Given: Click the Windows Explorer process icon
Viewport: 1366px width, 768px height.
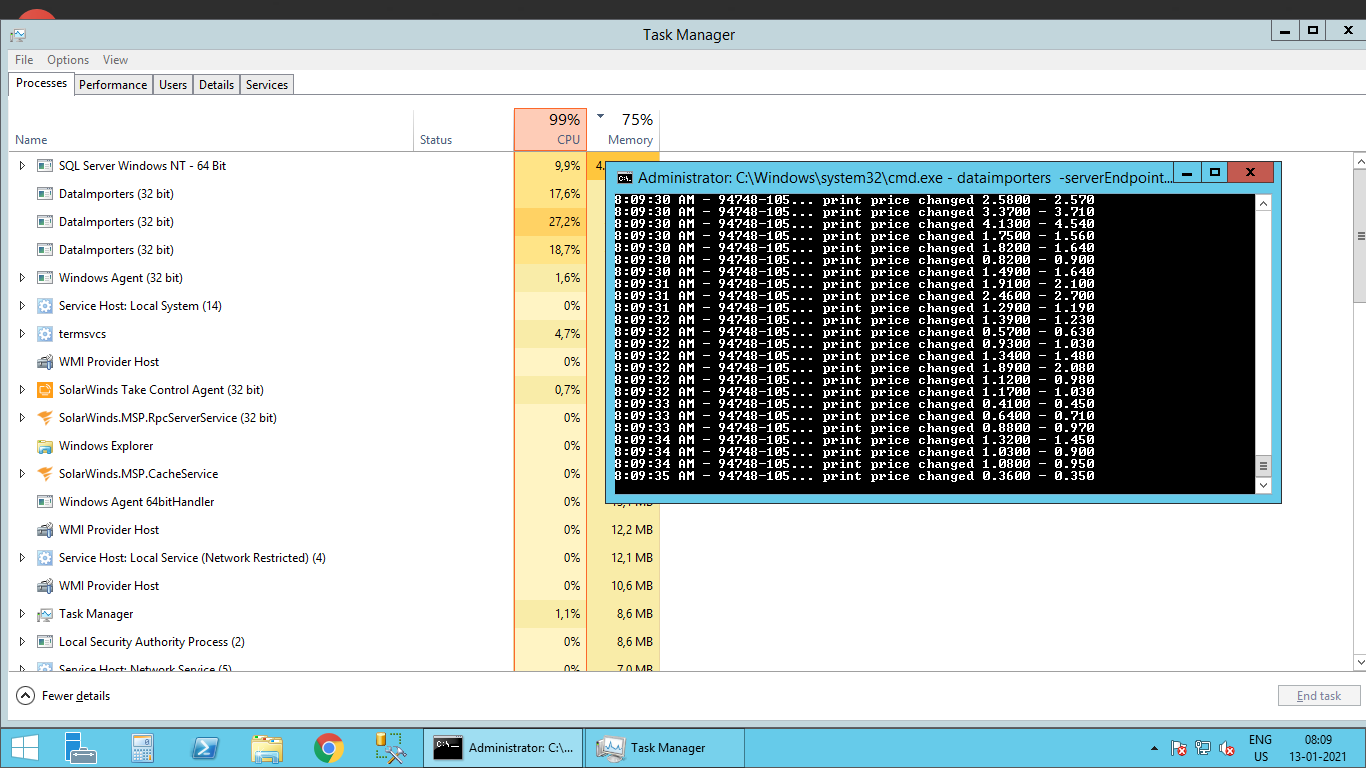Looking at the screenshot, I should (44, 446).
